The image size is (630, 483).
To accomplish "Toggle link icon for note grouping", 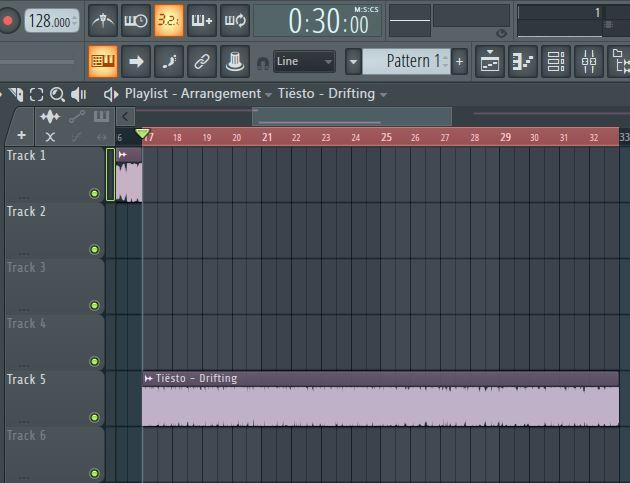I will tap(202, 61).
